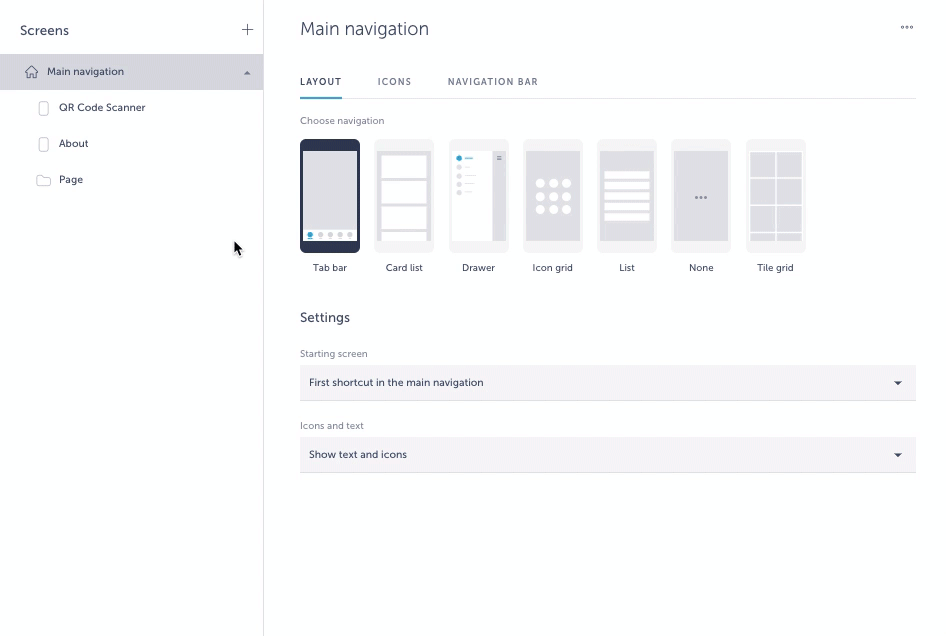The height and width of the screenshot is (636, 946).
Task: Click the About screen icon
Action: click(x=43, y=144)
